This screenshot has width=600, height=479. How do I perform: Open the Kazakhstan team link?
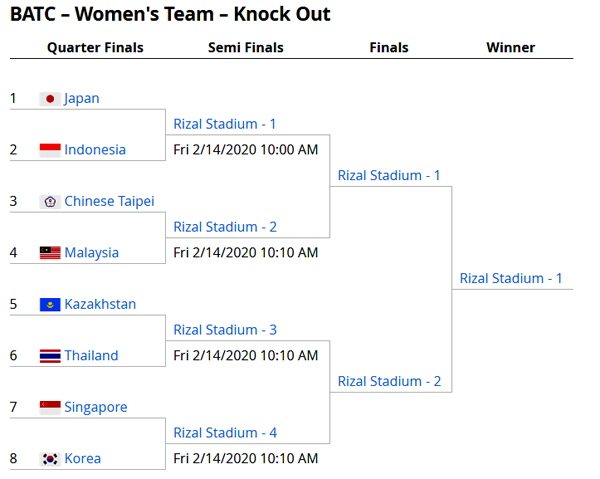point(100,304)
